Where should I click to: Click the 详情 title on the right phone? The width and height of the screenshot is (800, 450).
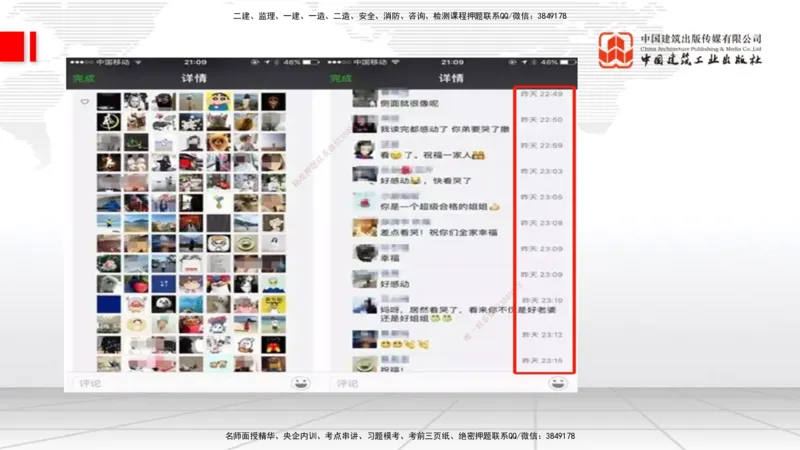coord(451,78)
